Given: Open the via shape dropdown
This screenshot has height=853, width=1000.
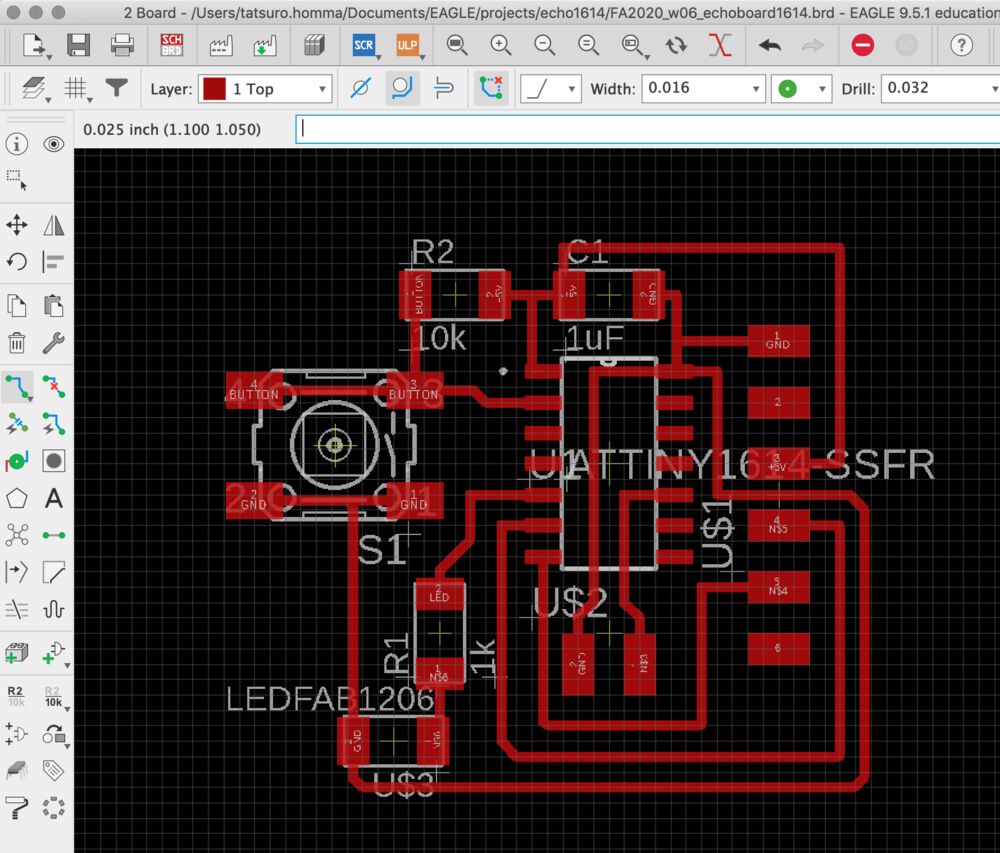Looking at the screenshot, I should [x=801, y=89].
